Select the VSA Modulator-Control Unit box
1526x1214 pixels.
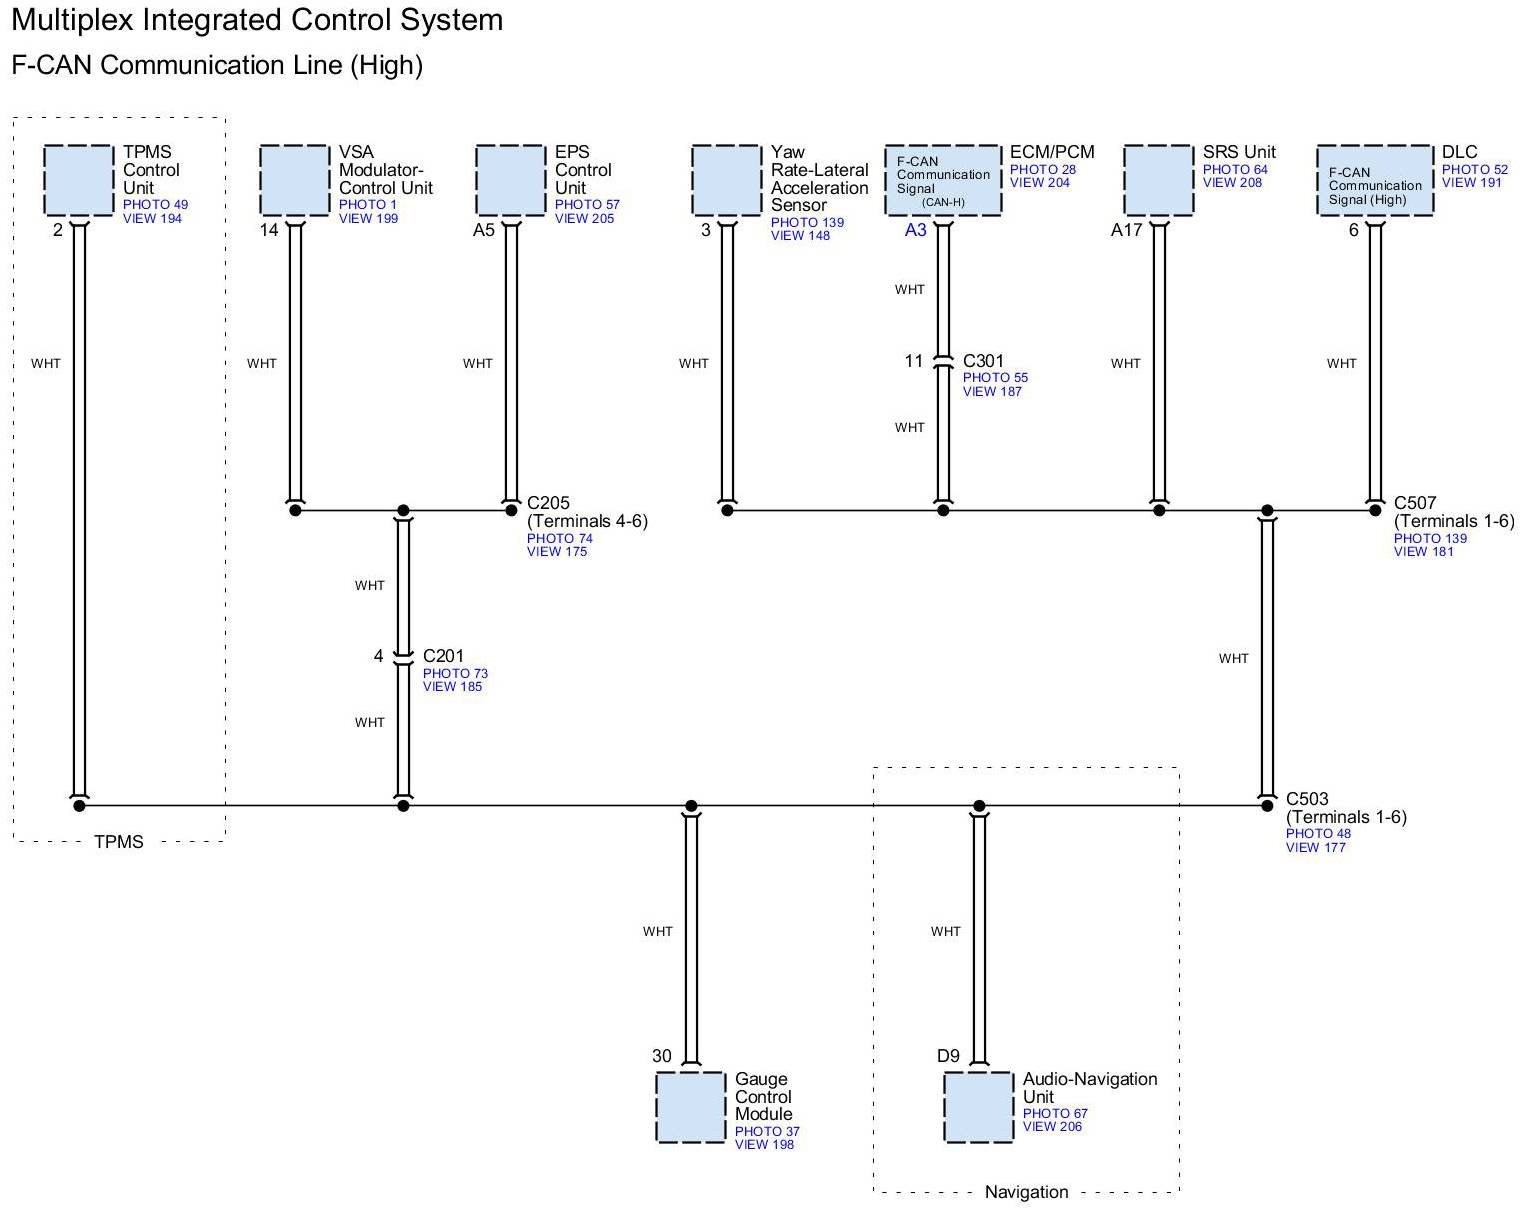(x=295, y=180)
